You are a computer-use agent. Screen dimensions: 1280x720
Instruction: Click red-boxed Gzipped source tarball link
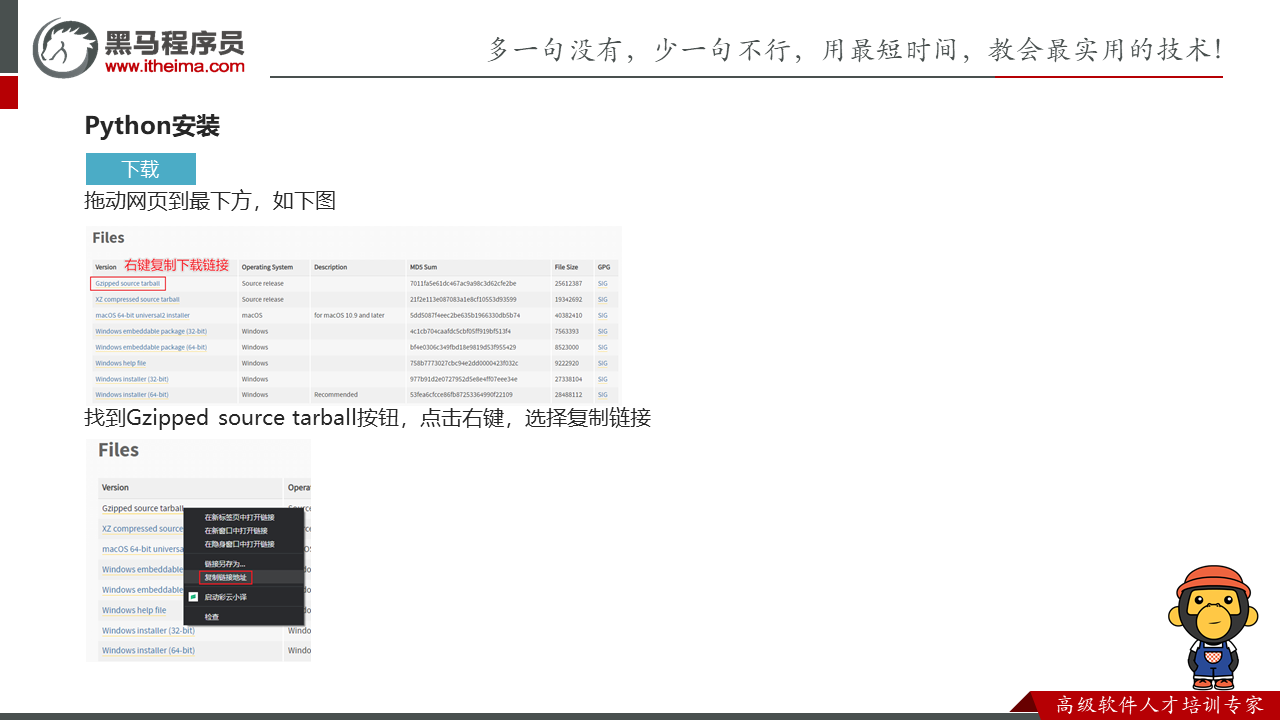128,284
